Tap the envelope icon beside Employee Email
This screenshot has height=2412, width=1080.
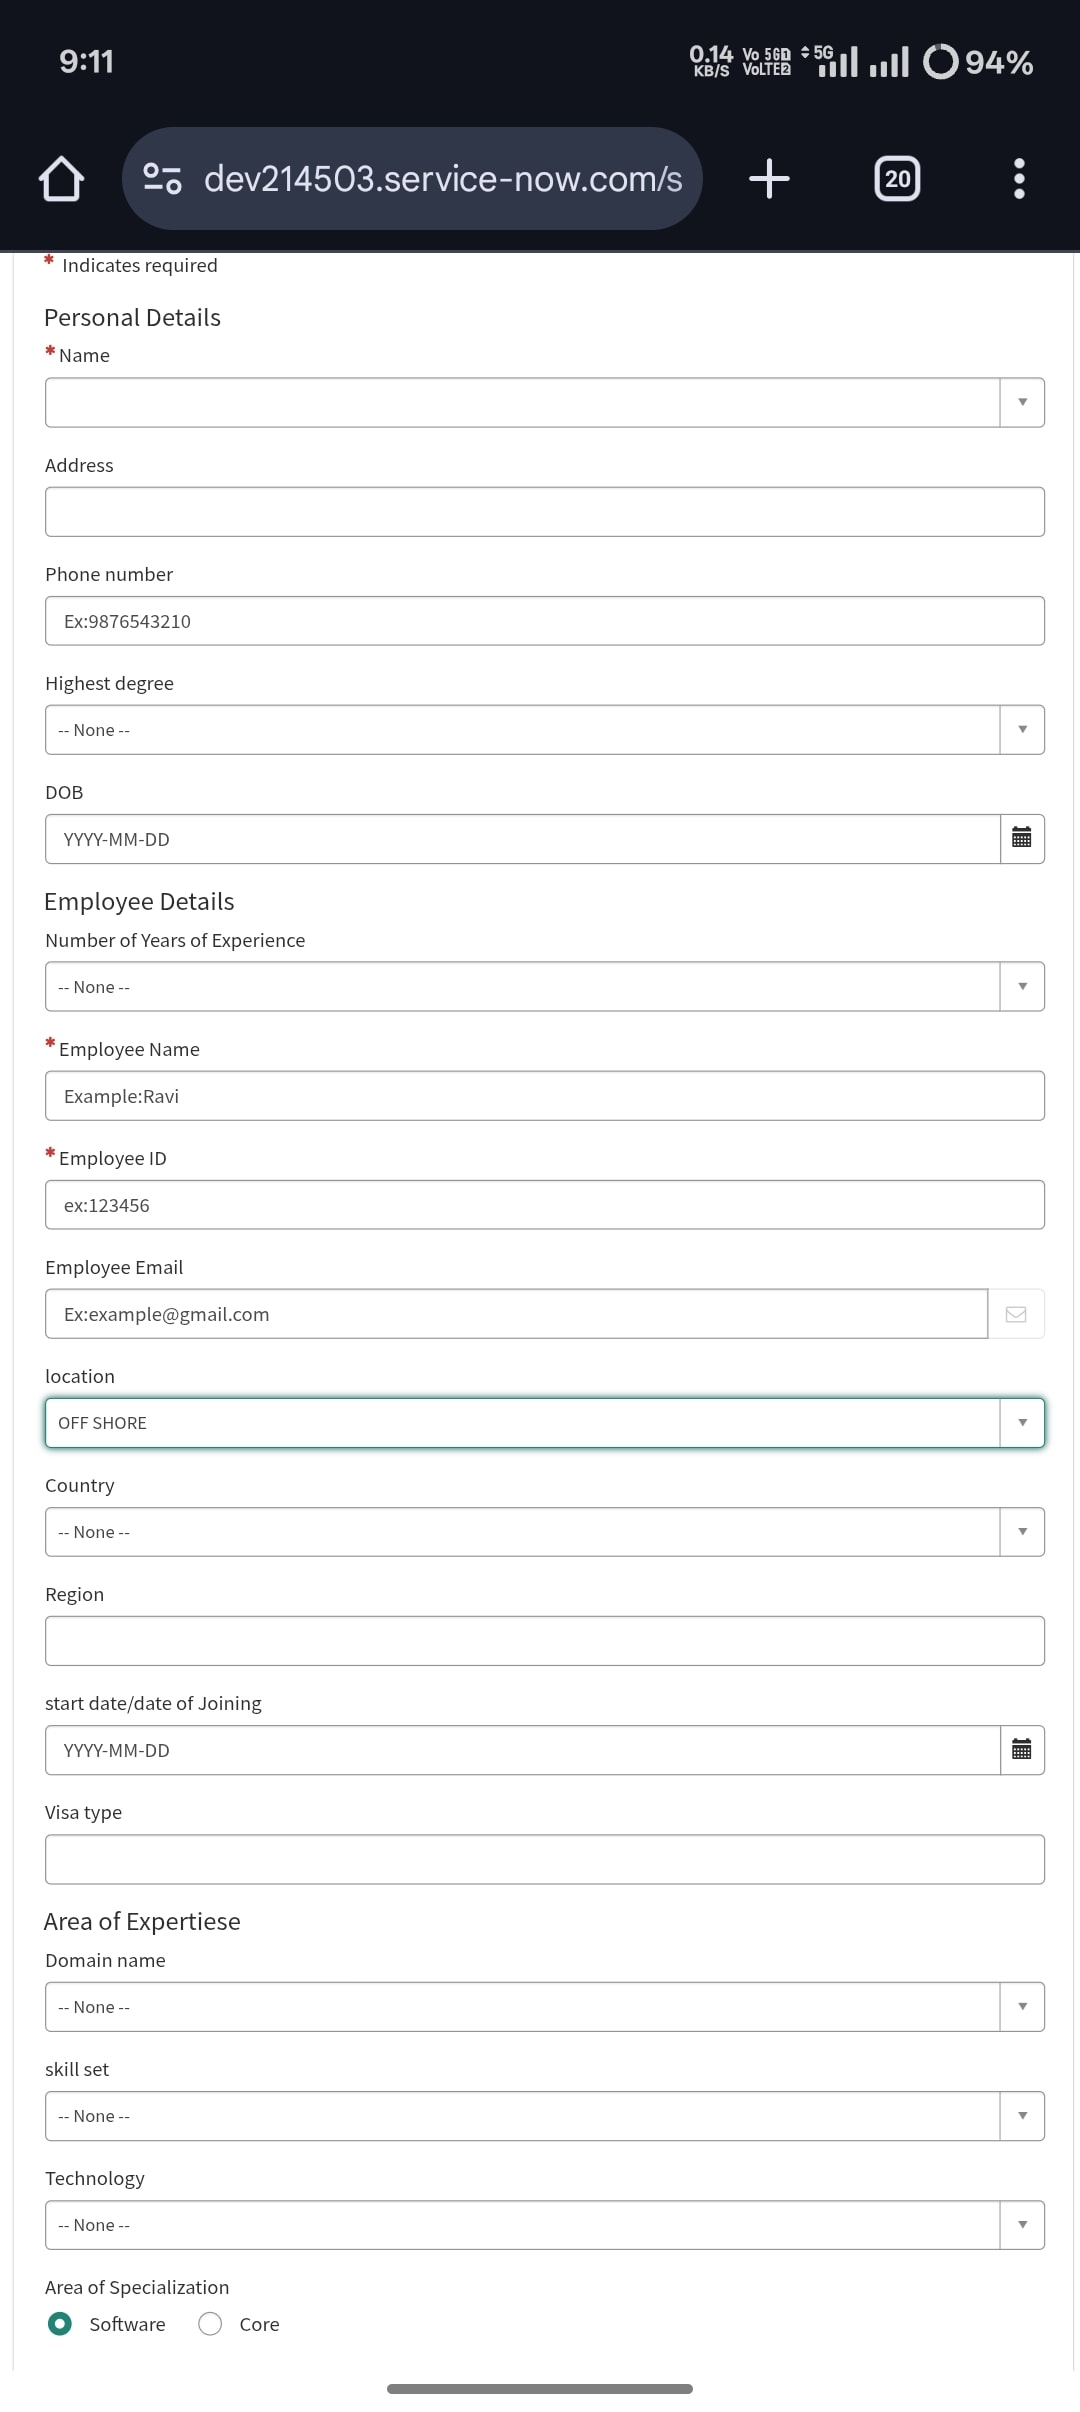pyautogui.click(x=1016, y=1314)
